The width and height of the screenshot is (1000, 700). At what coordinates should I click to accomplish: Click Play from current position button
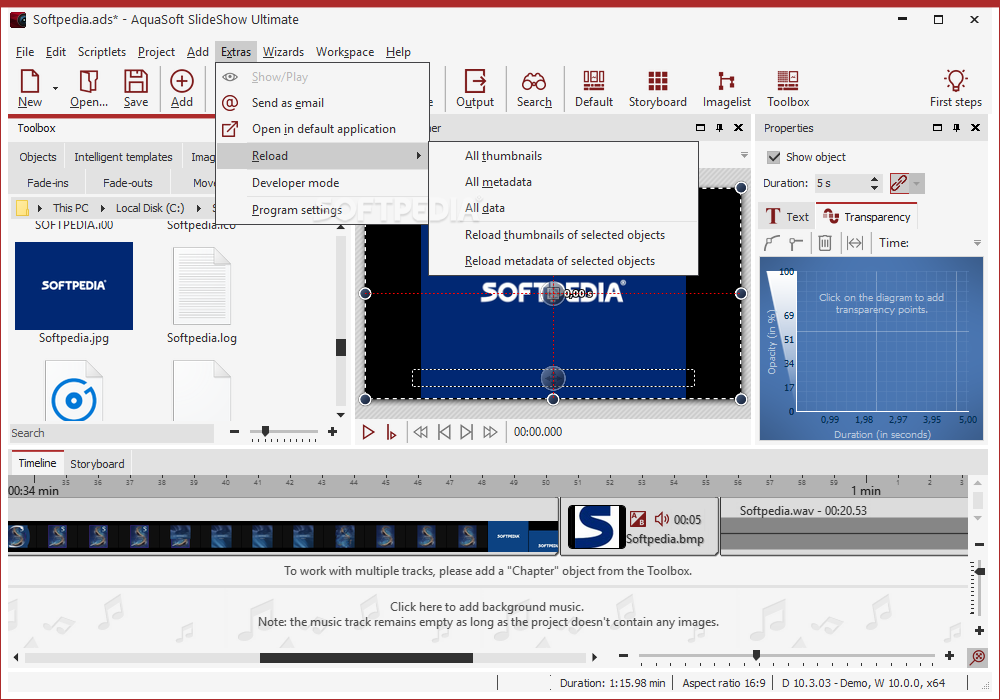click(391, 432)
